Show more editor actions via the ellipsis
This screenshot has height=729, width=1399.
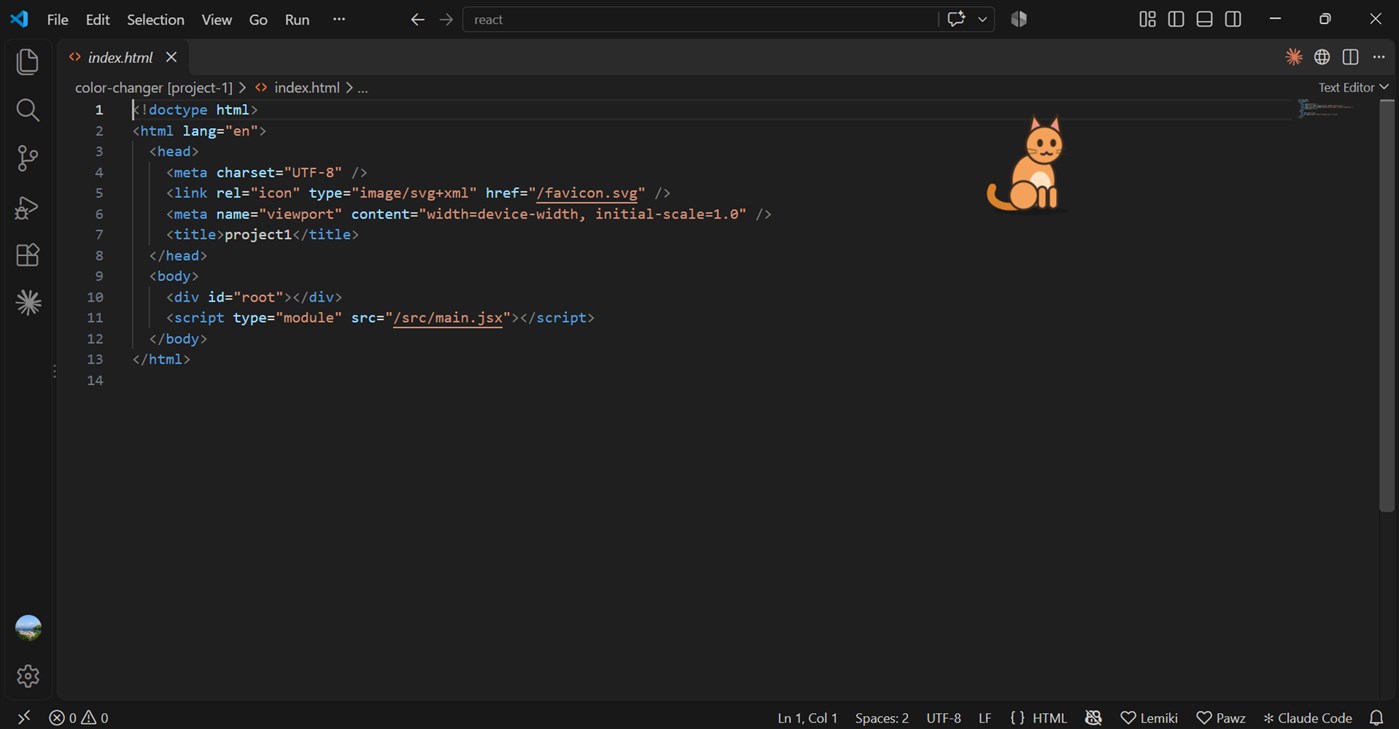tap(1379, 57)
